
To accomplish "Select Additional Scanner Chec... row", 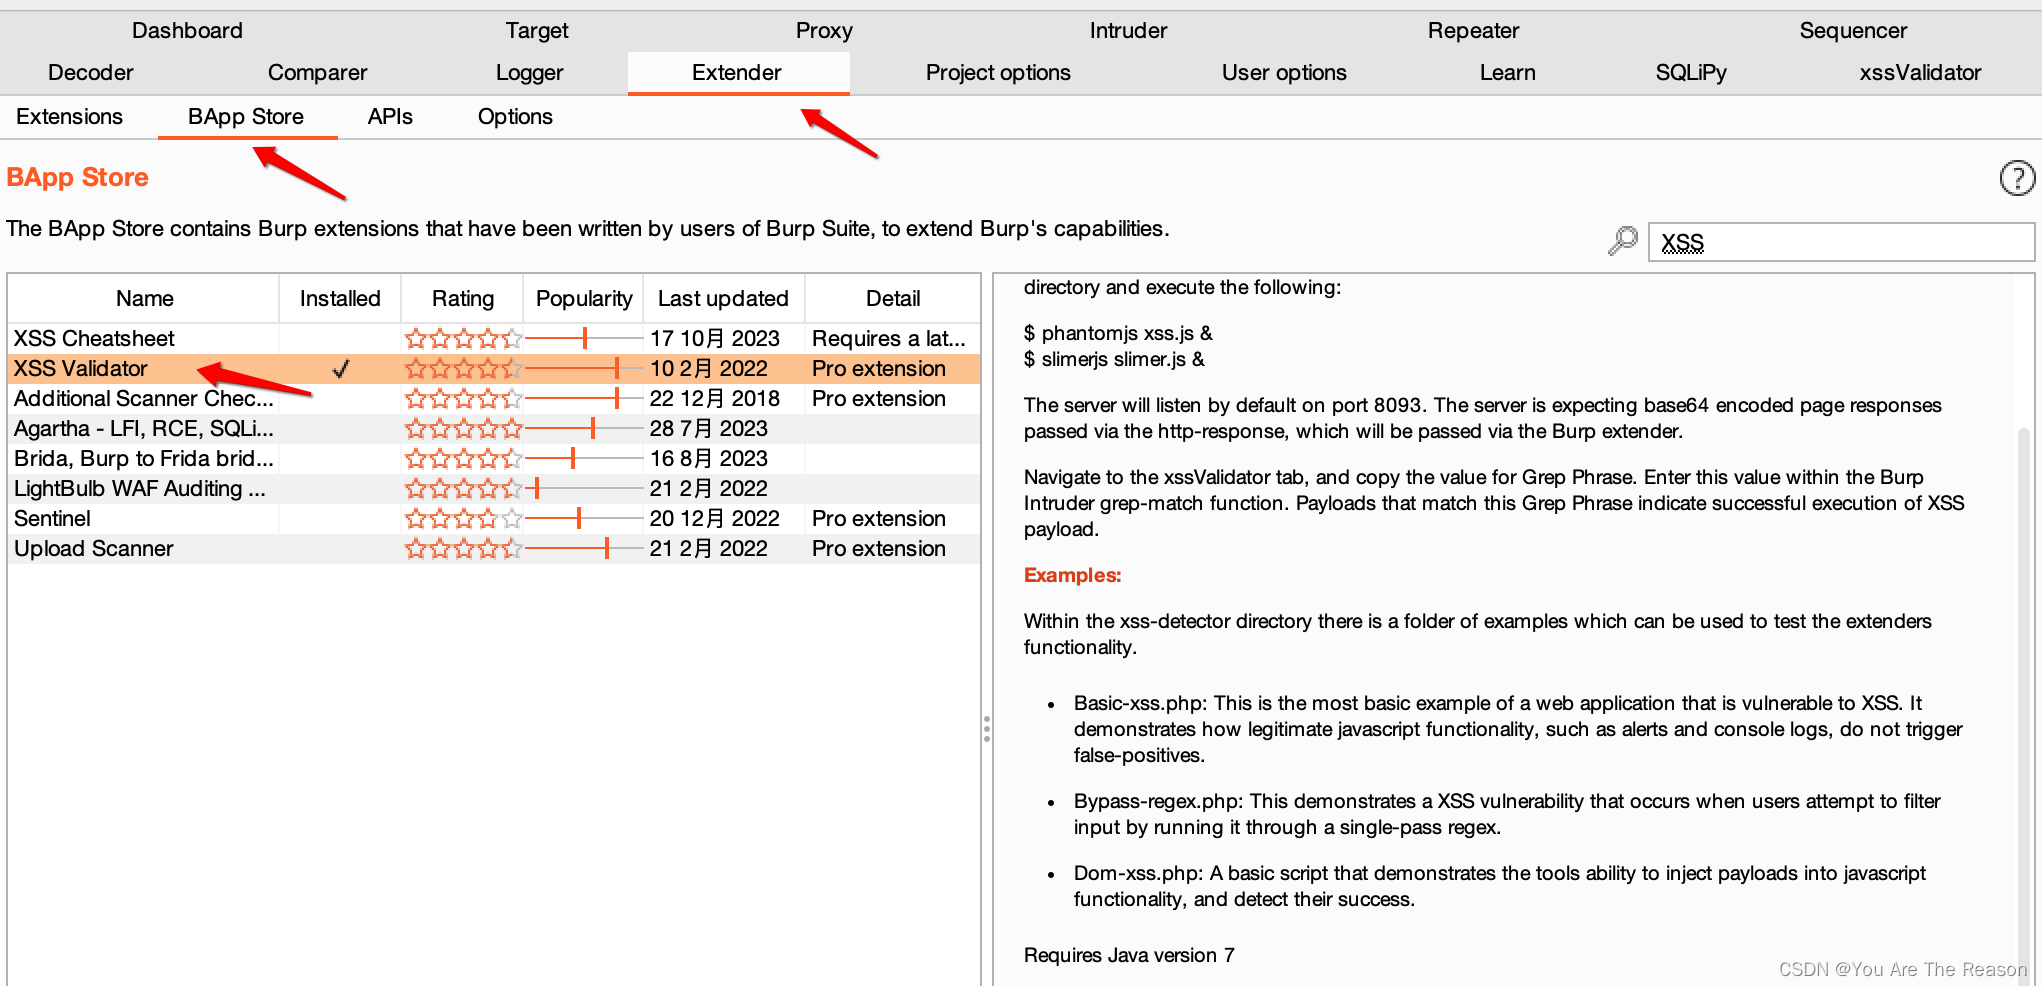I will 494,398.
